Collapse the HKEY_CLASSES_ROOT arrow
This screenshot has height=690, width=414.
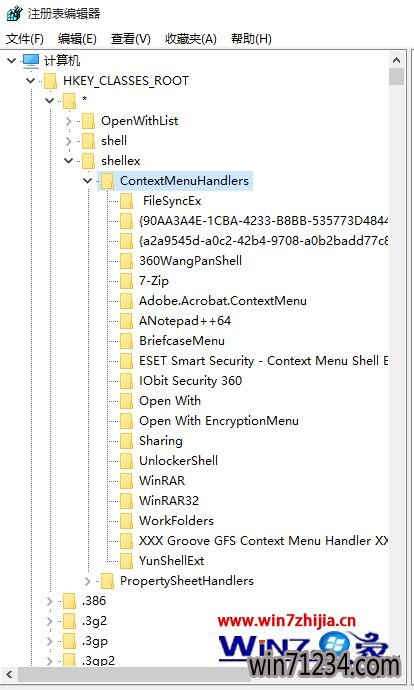click(x=31, y=81)
